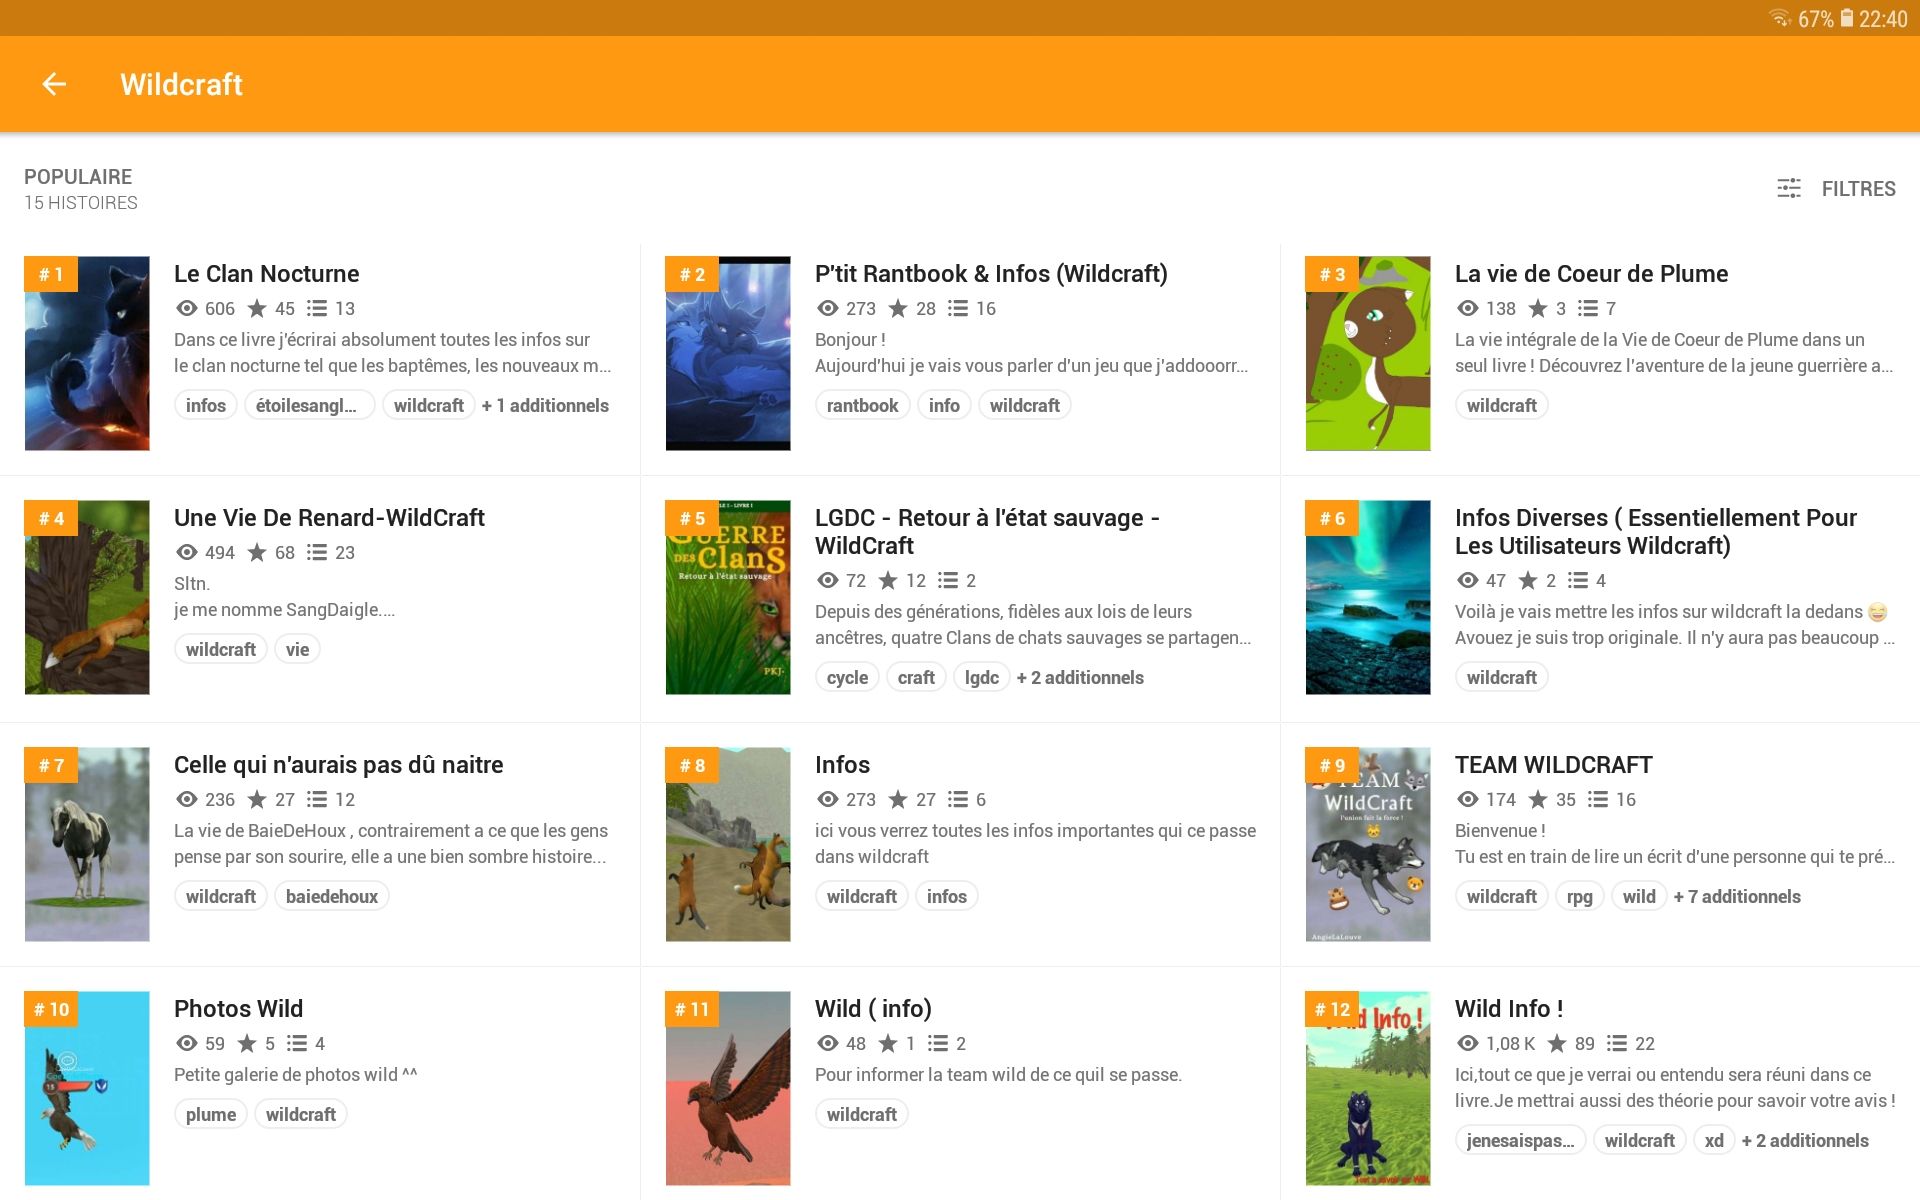Tap the Wi-Fi status bar icon
This screenshot has width=1920, height=1200.
[x=1780, y=18]
